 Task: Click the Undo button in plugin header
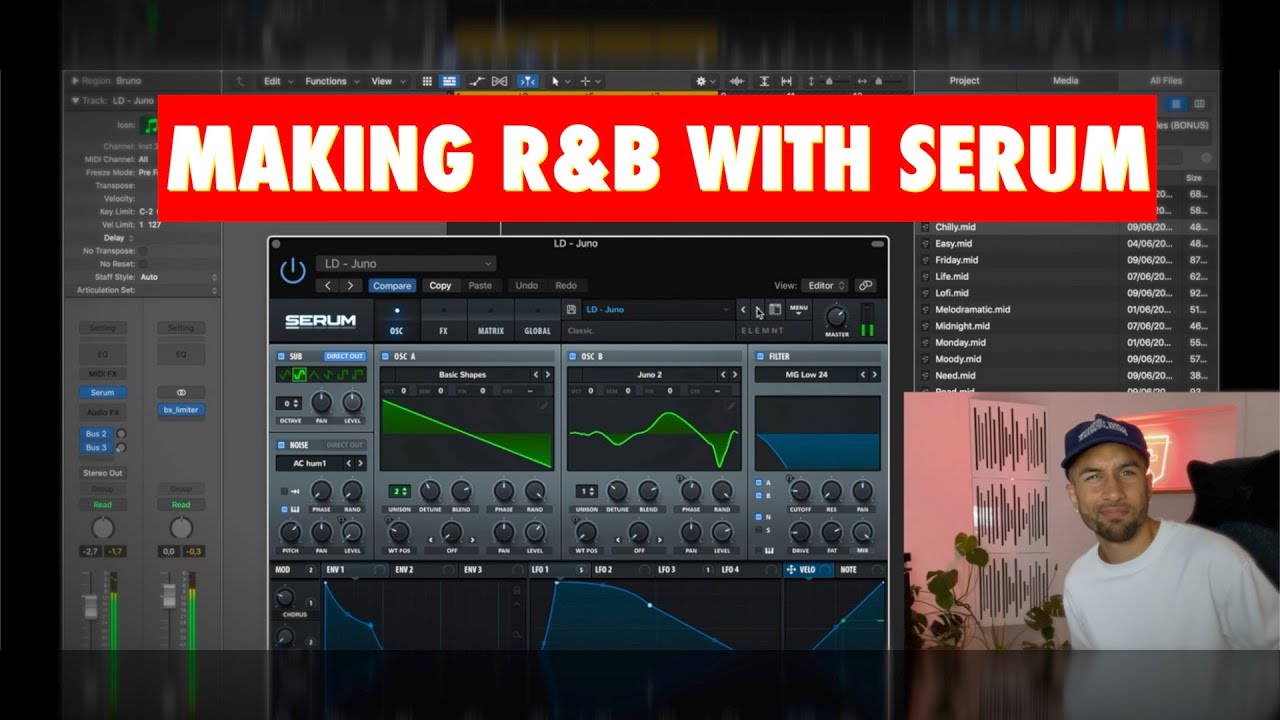coord(526,286)
